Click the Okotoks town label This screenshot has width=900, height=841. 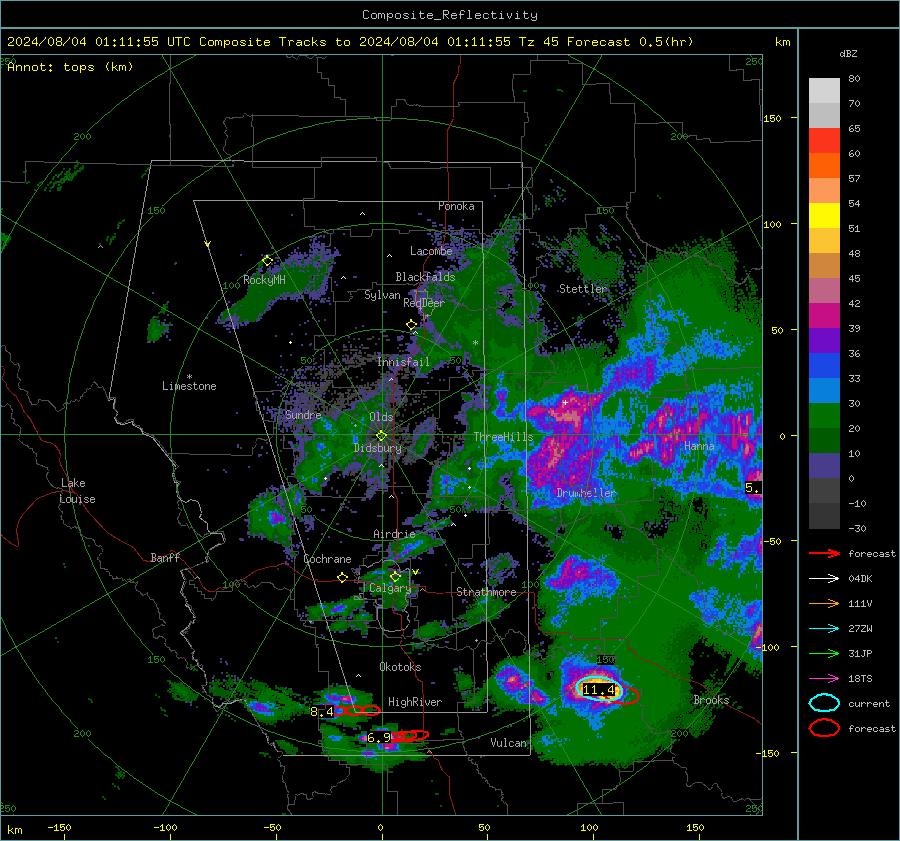400,667
